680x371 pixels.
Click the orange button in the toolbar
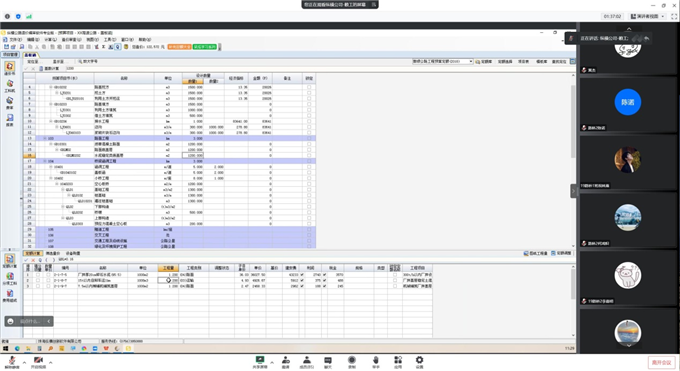[180, 46]
